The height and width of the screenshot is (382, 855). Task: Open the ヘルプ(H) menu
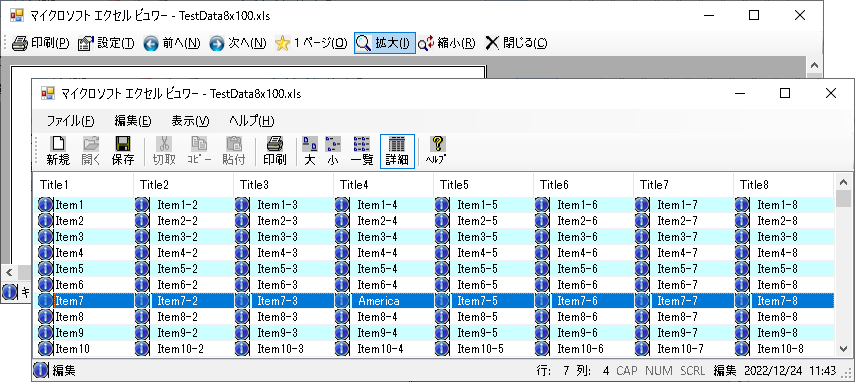tap(251, 121)
